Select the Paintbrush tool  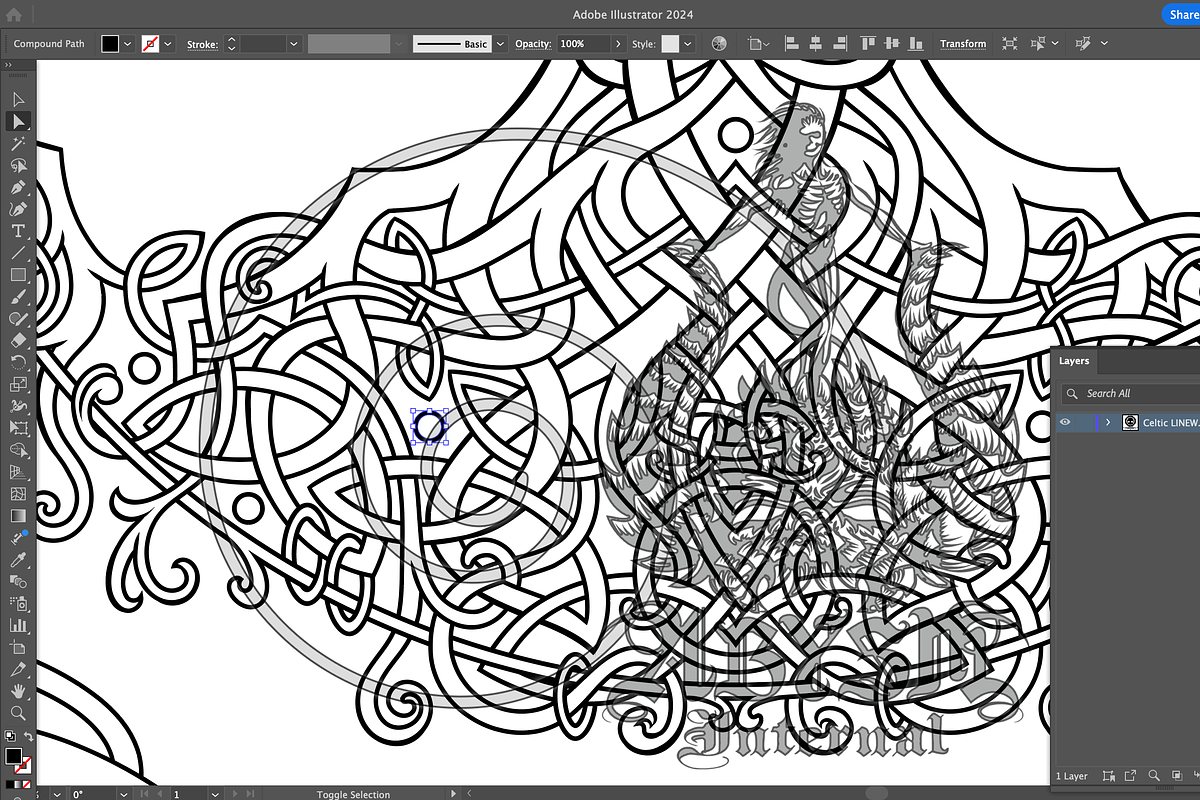[18, 297]
